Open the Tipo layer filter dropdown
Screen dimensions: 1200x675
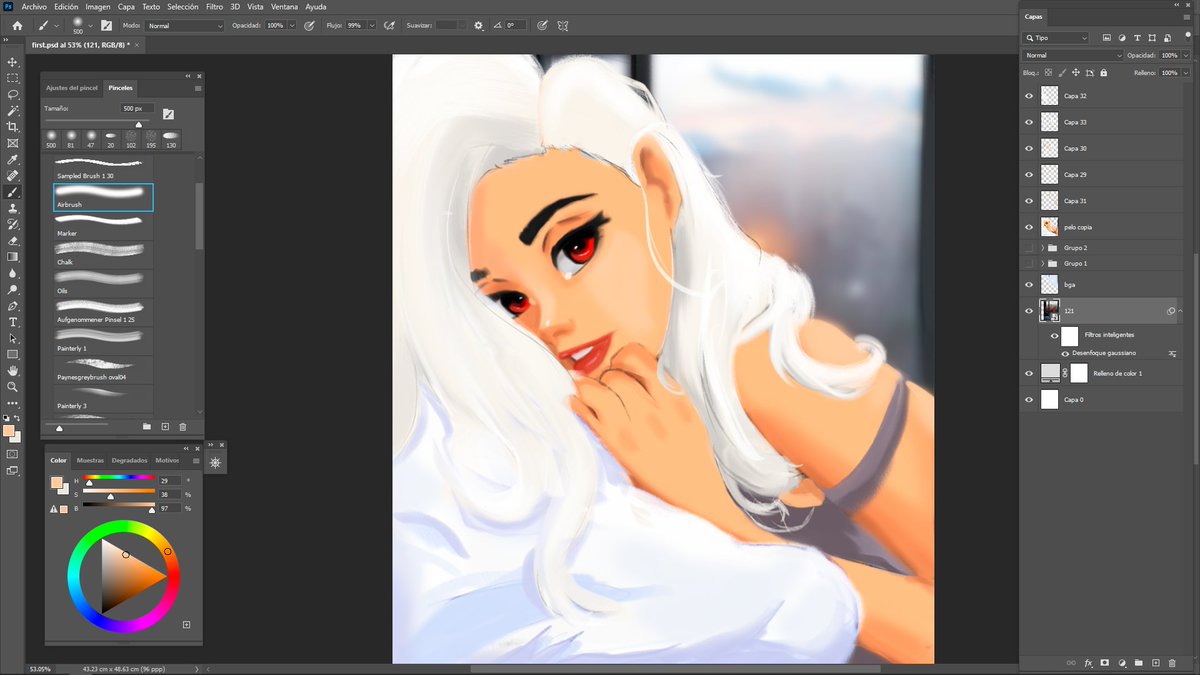click(x=1056, y=38)
